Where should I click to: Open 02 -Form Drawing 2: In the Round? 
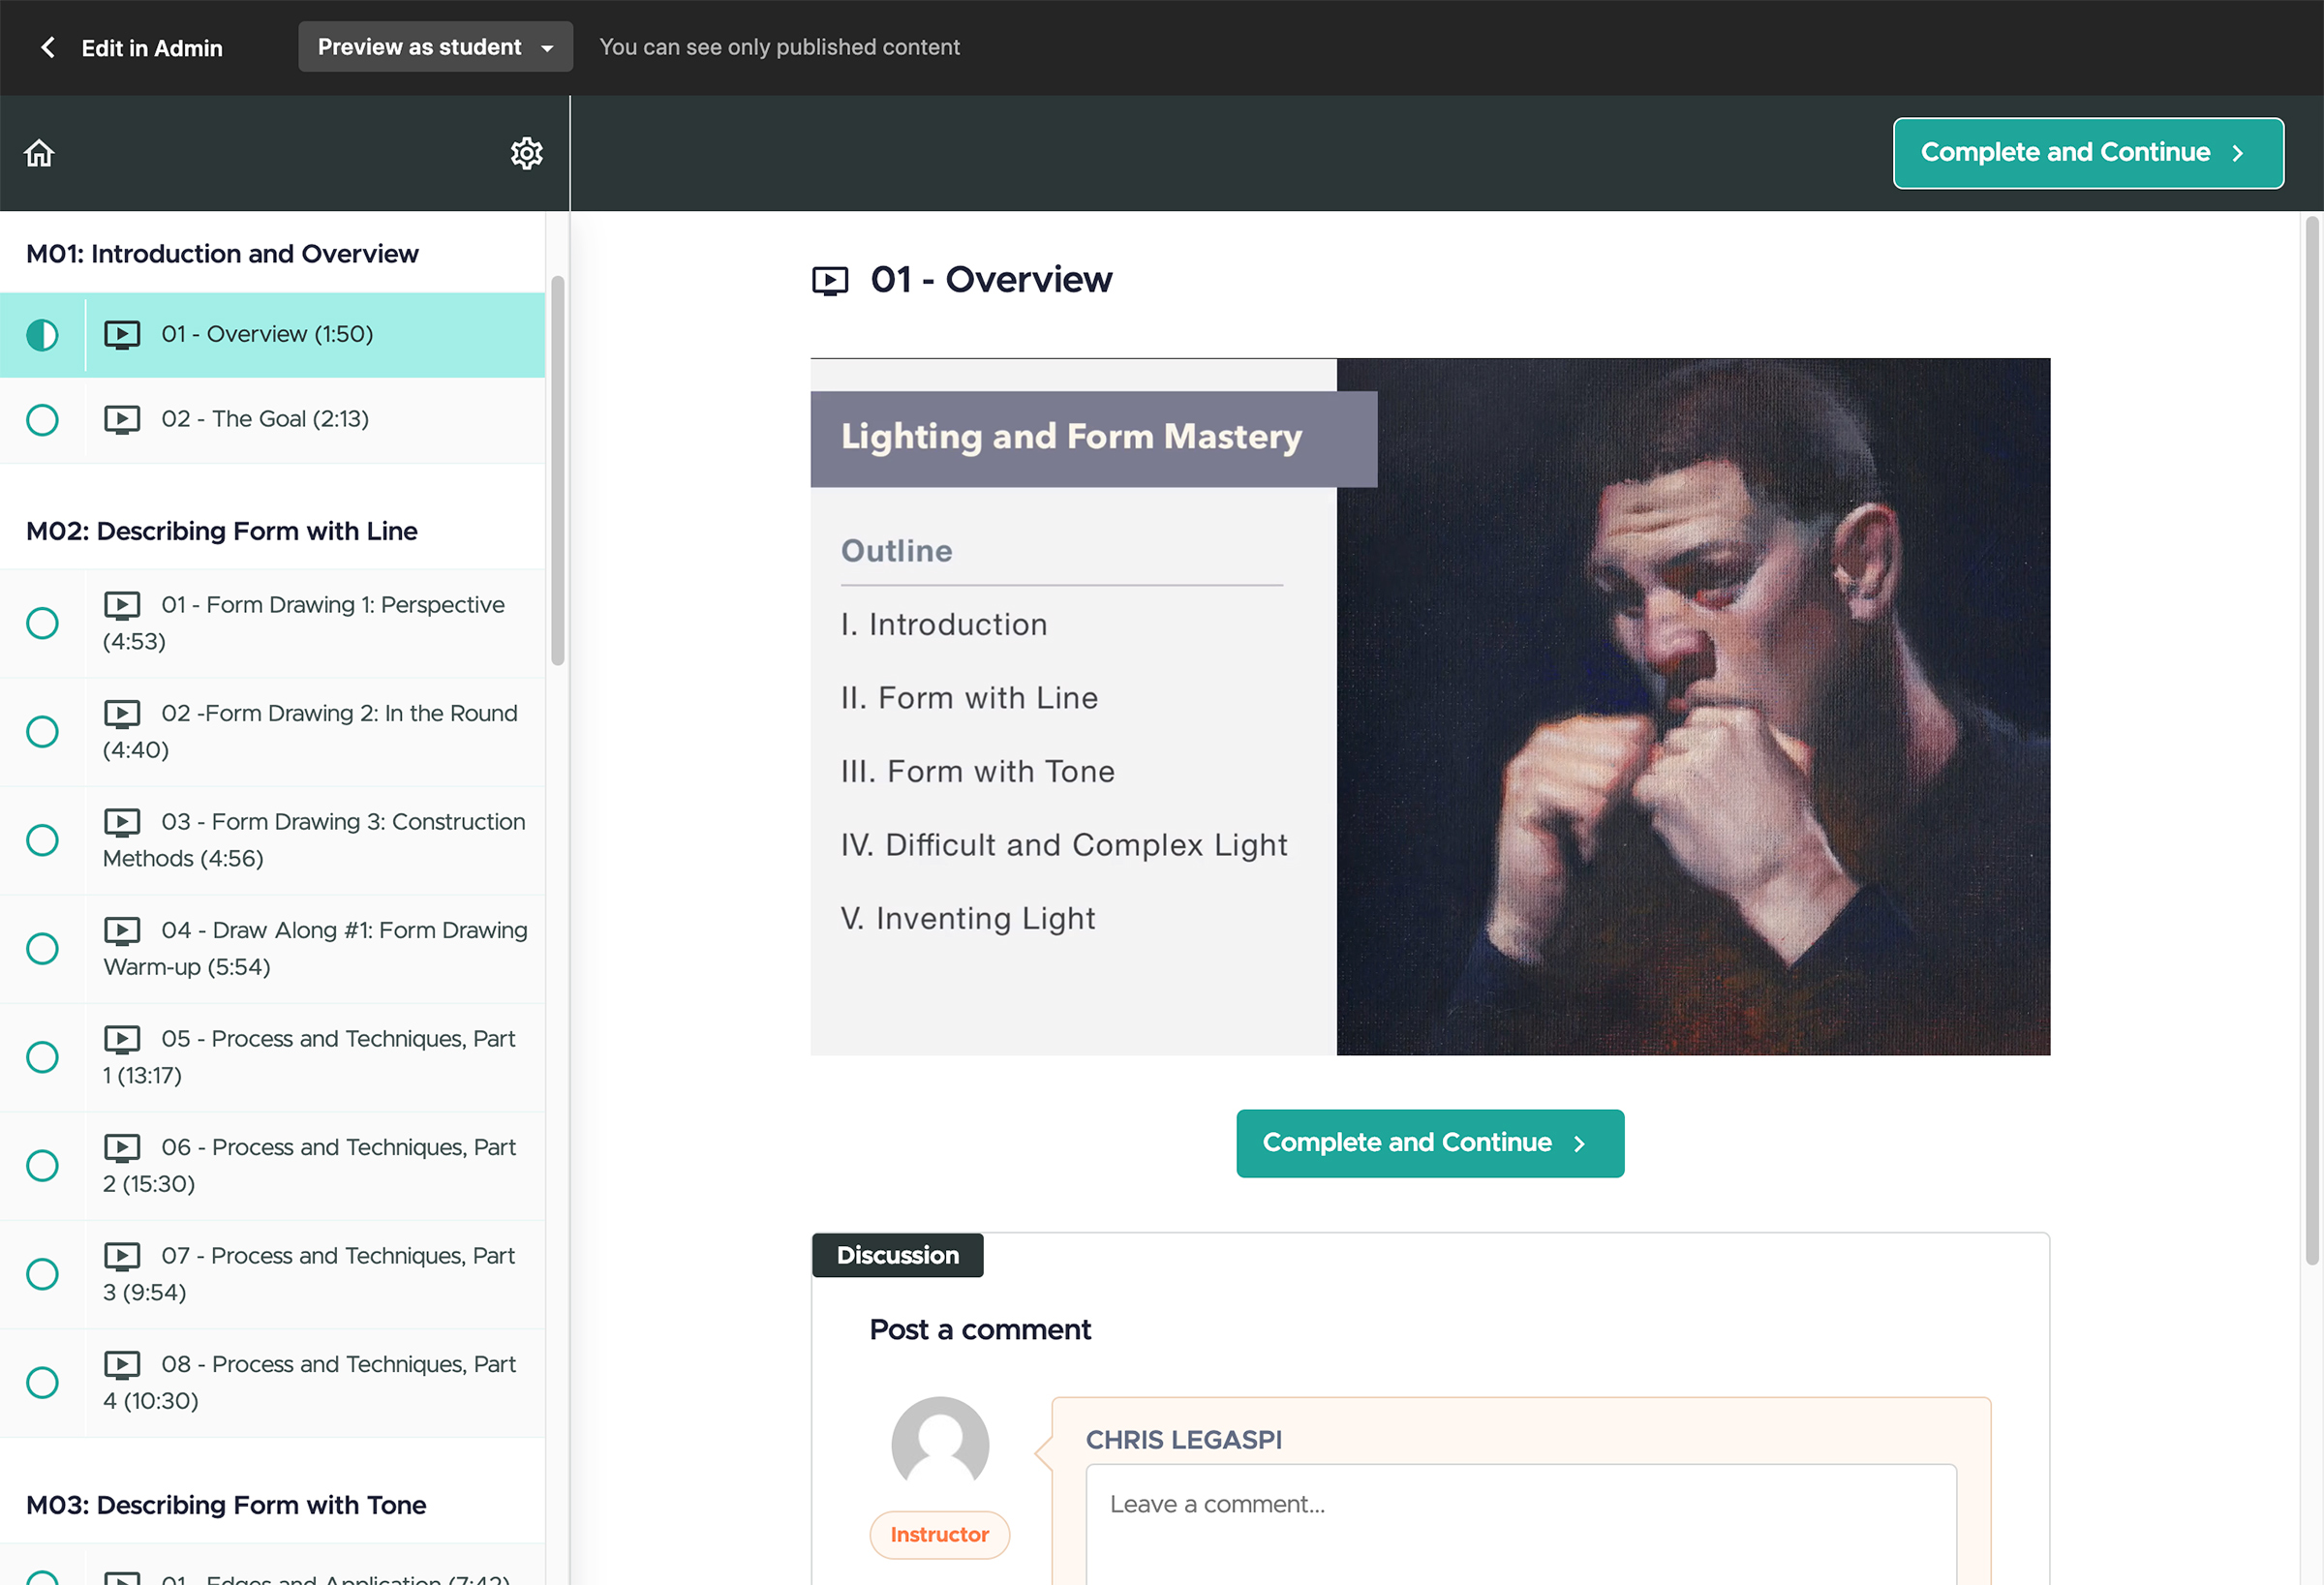coord(272,732)
